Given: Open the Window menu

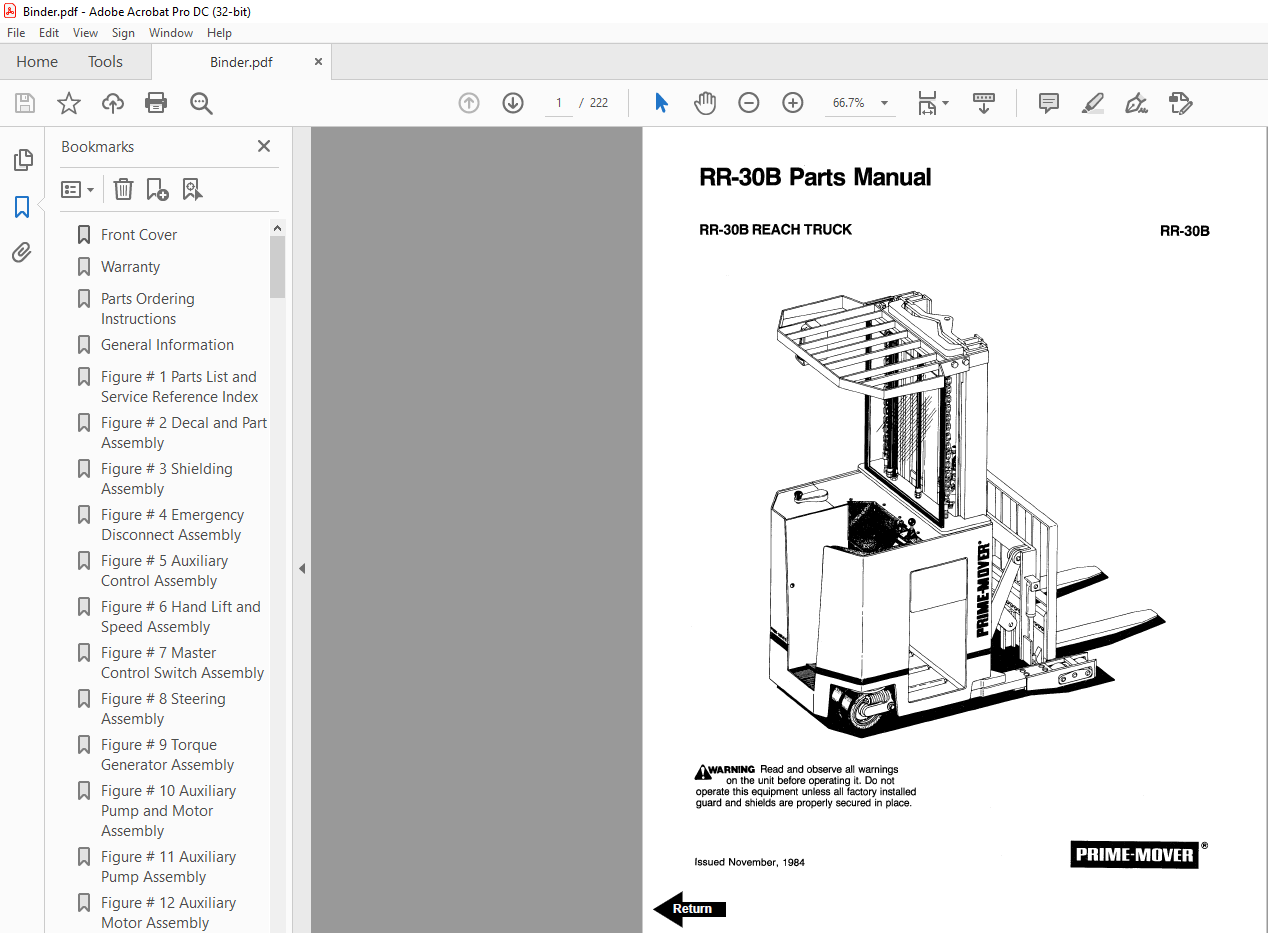Looking at the screenshot, I should pos(171,33).
